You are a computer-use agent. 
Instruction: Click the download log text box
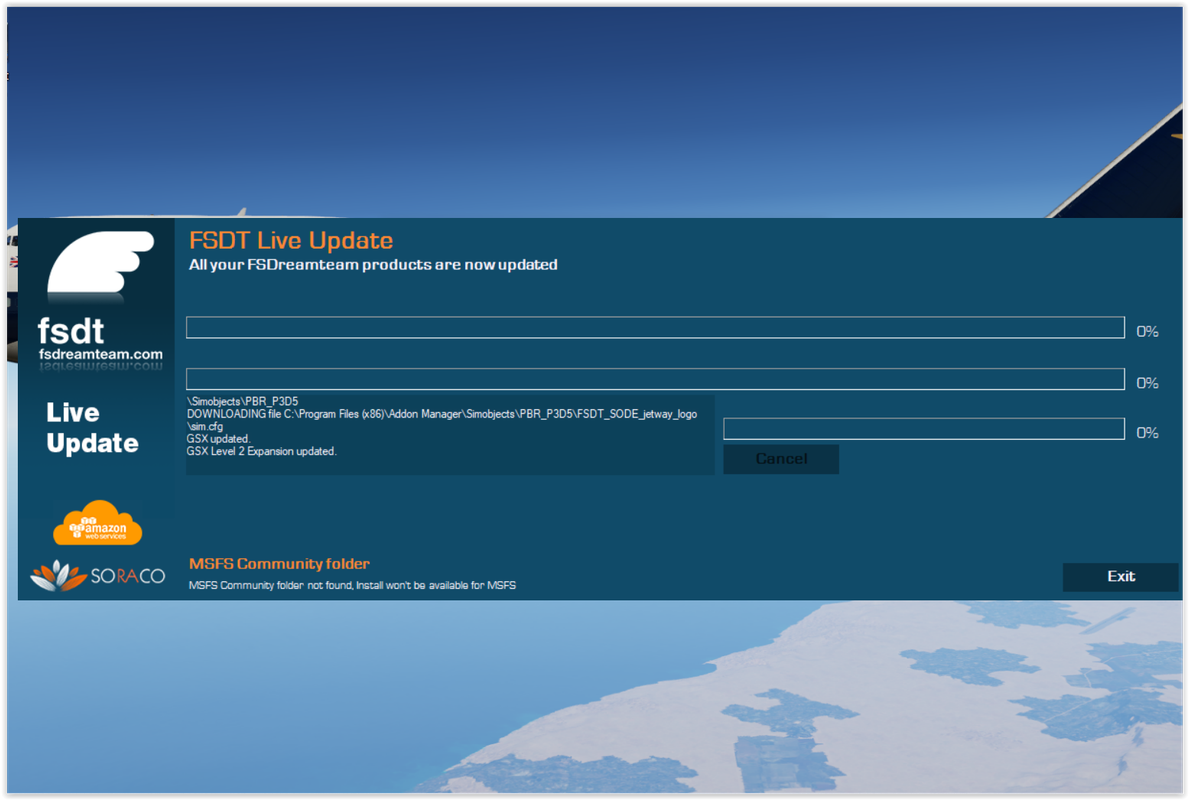pos(450,435)
